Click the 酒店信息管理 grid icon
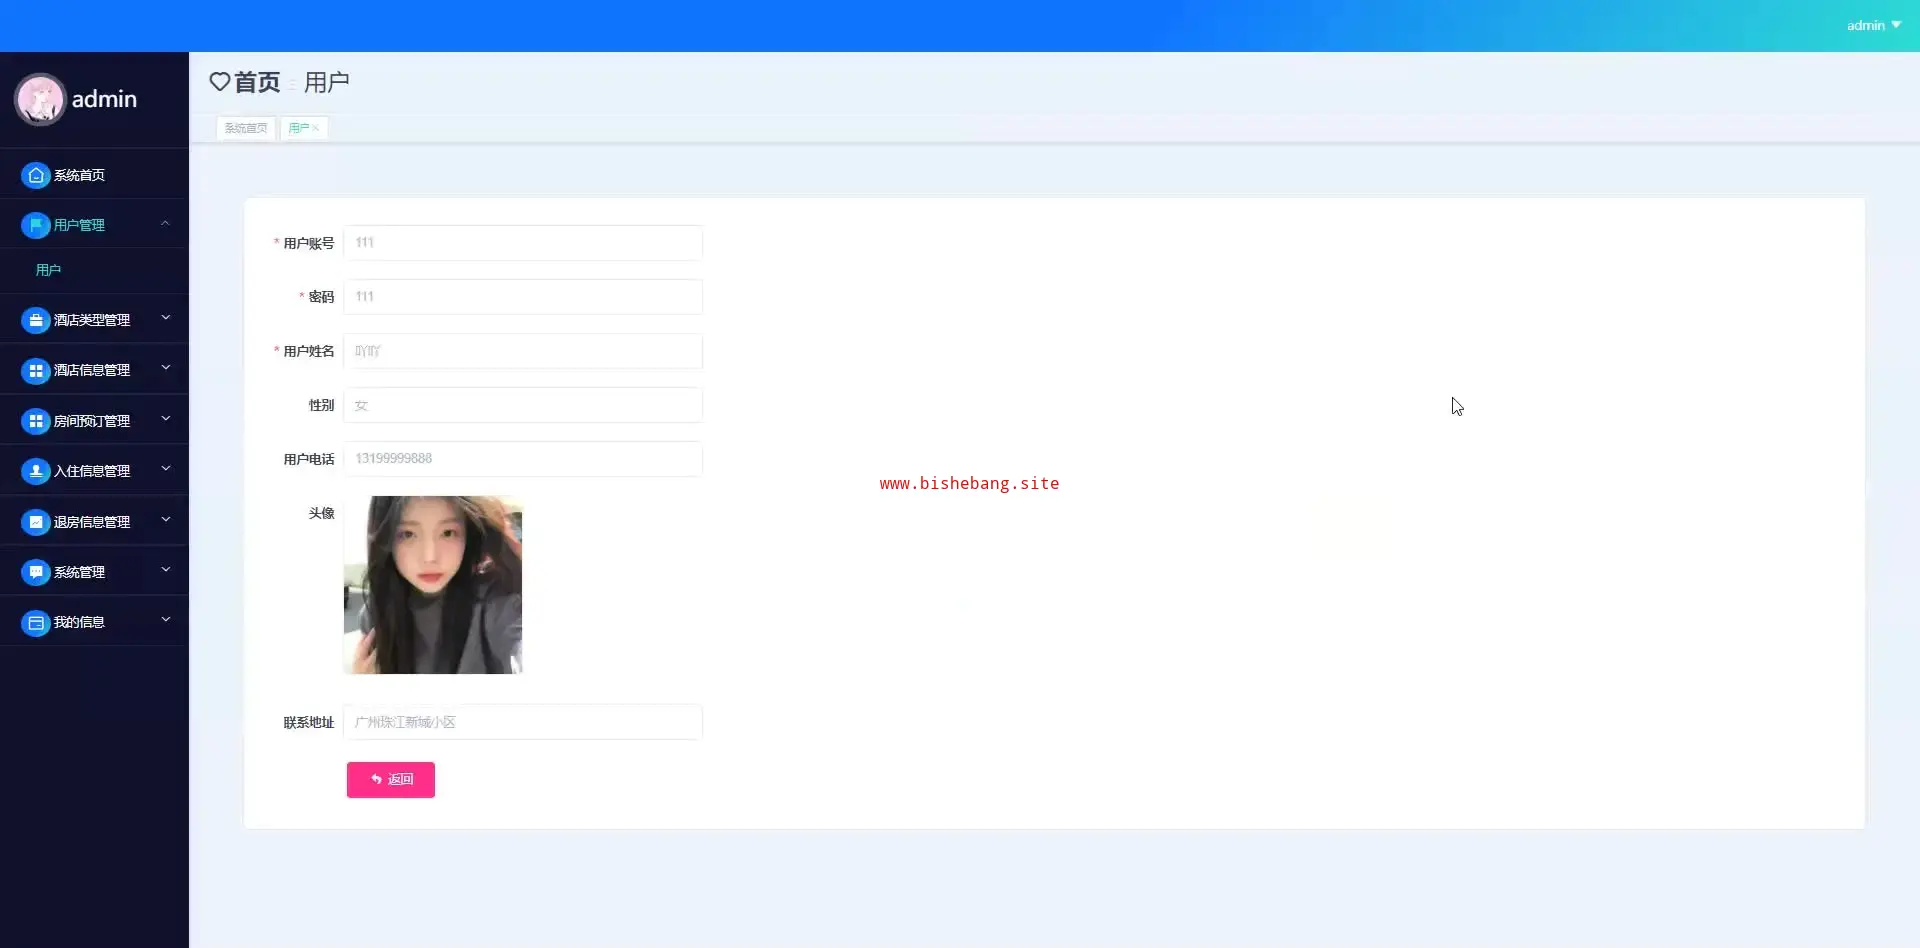1920x948 pixels. point(36,370)
